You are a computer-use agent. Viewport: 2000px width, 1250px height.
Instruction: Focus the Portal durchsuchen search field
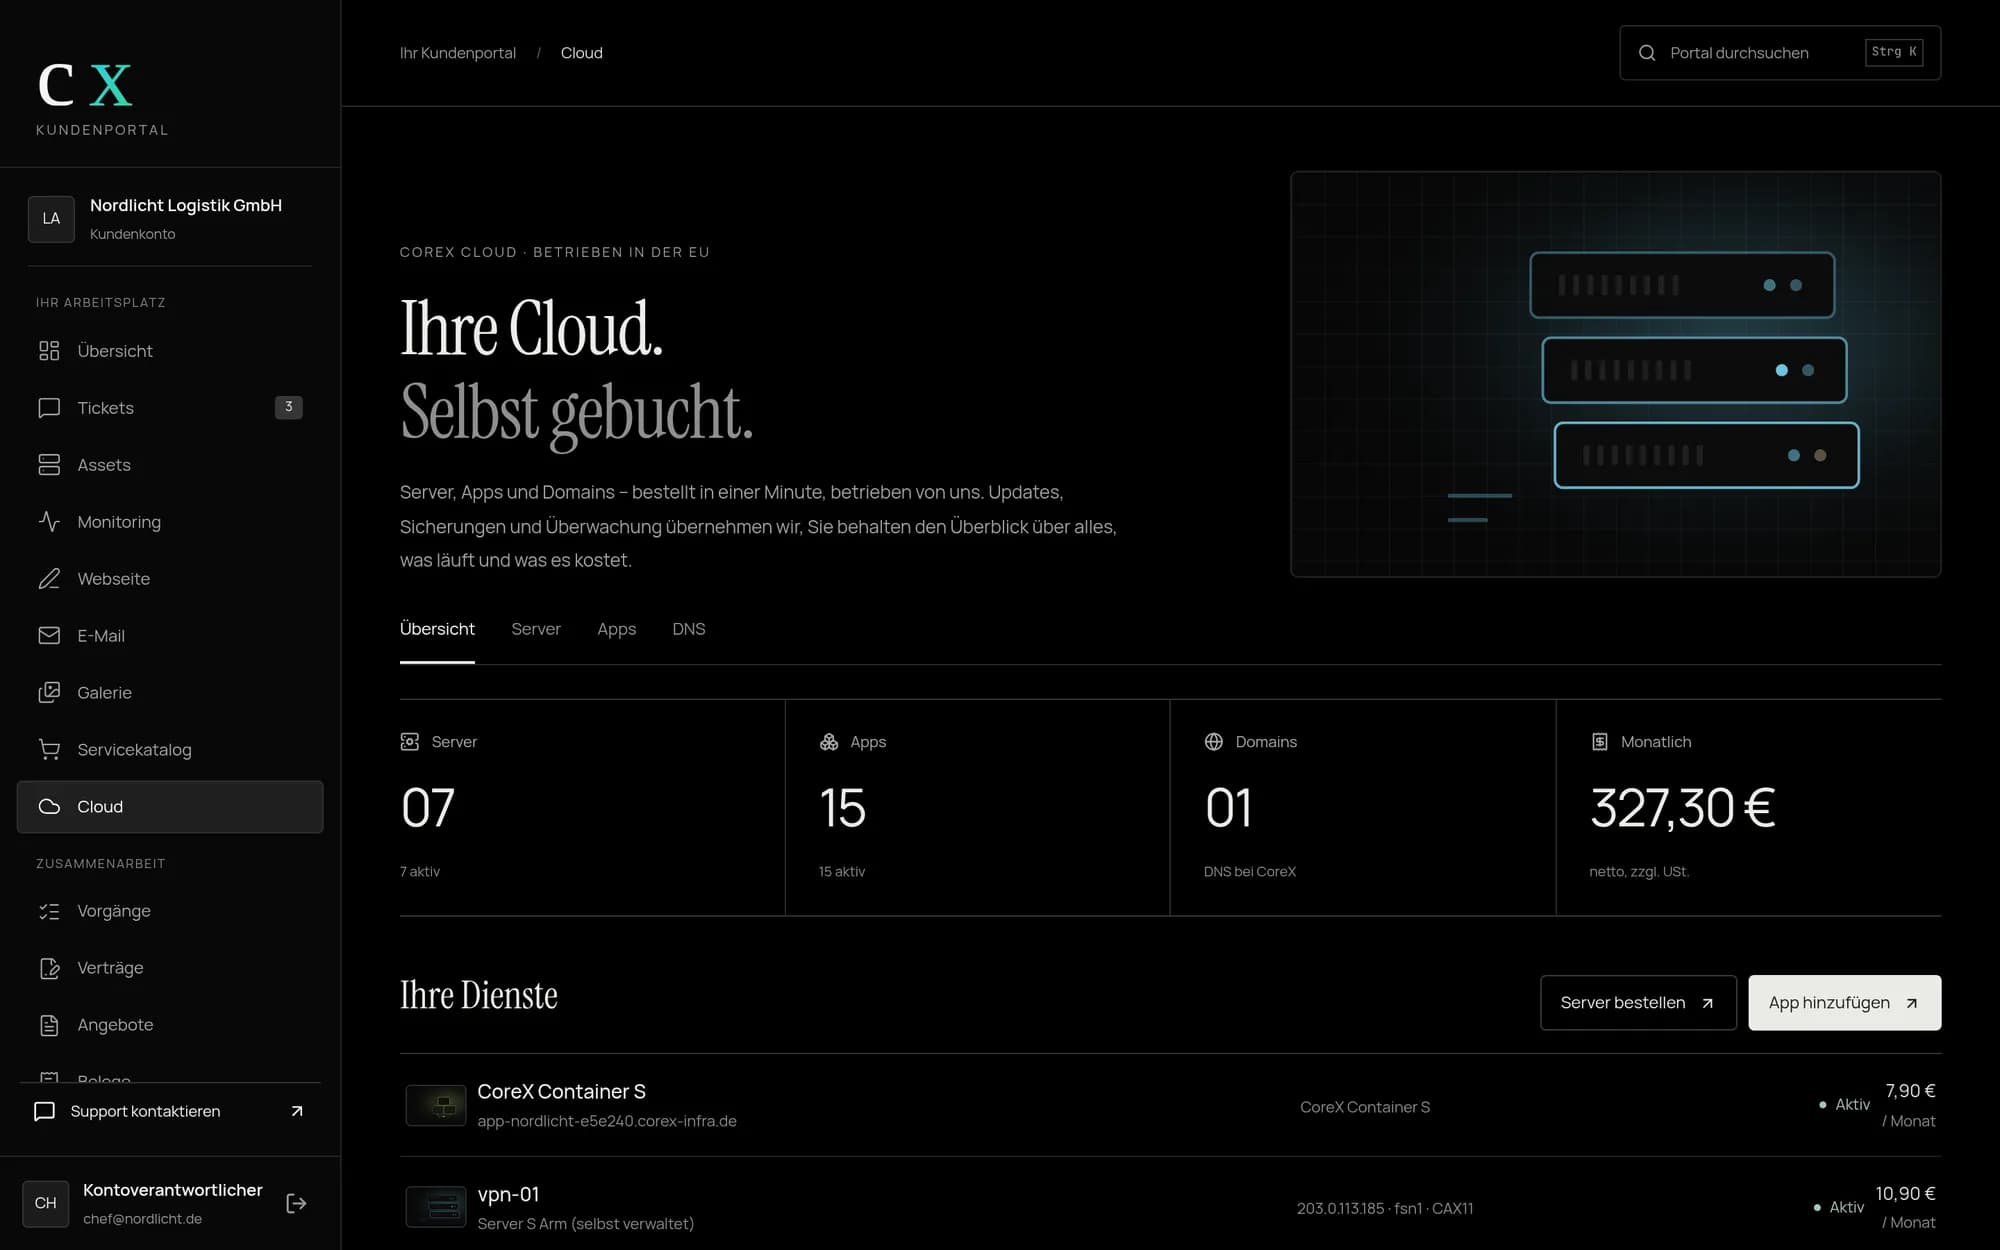coord(1780,53)
